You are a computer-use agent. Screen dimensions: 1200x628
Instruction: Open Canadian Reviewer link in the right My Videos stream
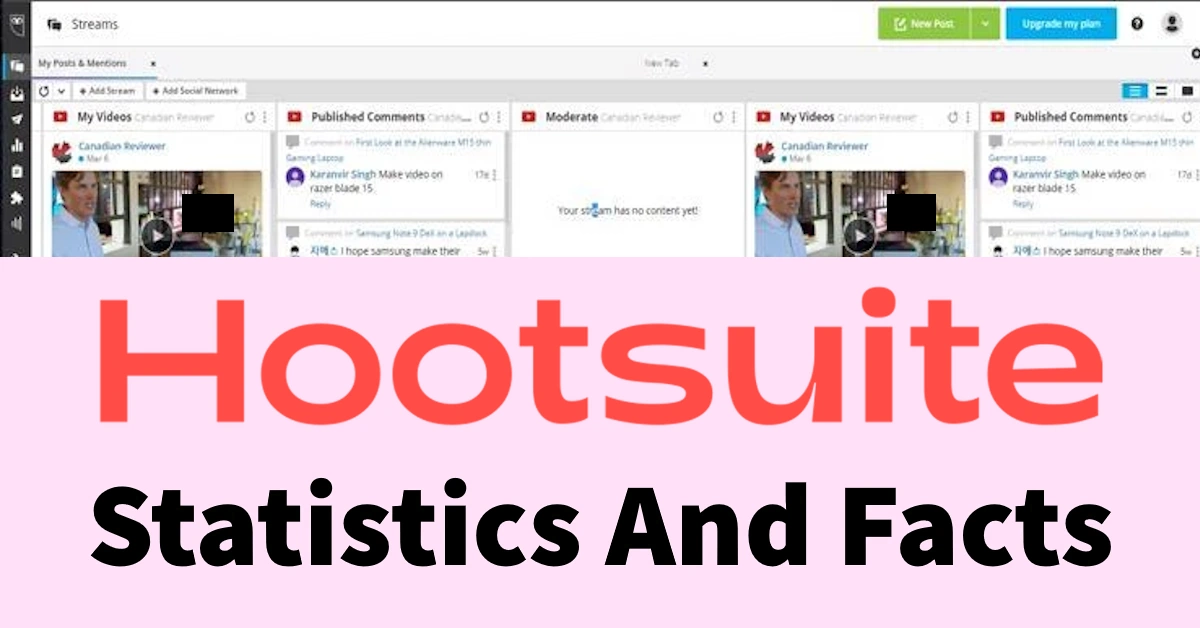coord(825,146)
